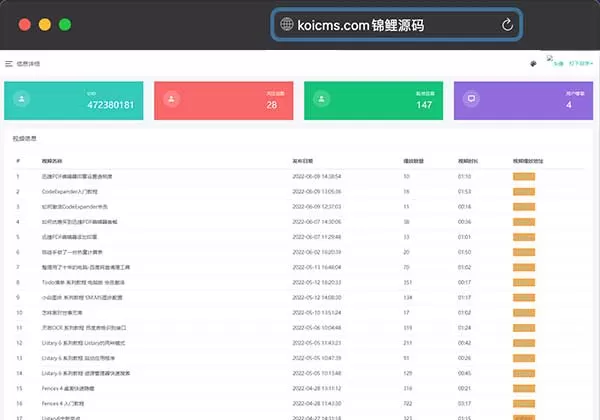The height and width of the screenshot is (420, 600).
Task: Open the user account dropdown at top right
Action: [x=580, y=63]
